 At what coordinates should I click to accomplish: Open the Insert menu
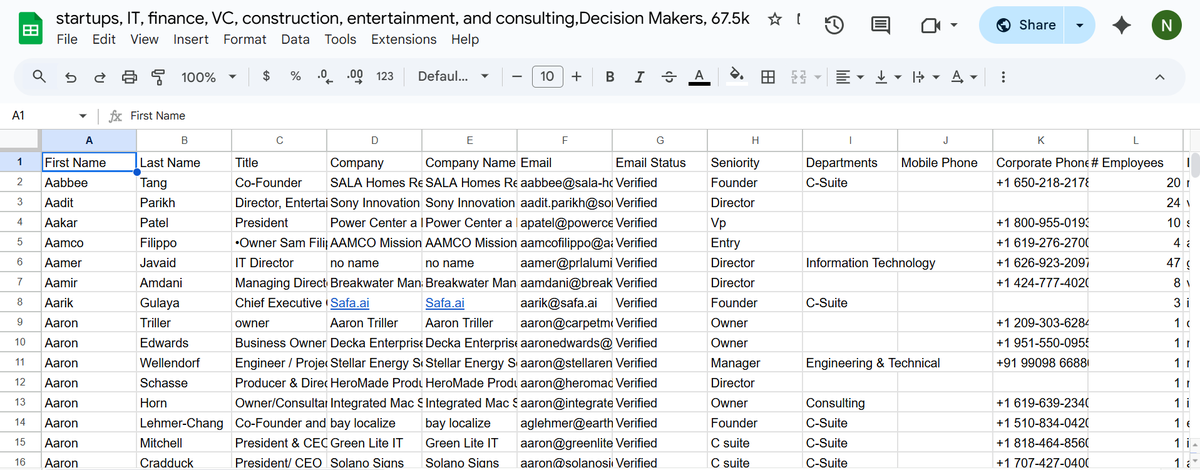(x=191, y=39)
